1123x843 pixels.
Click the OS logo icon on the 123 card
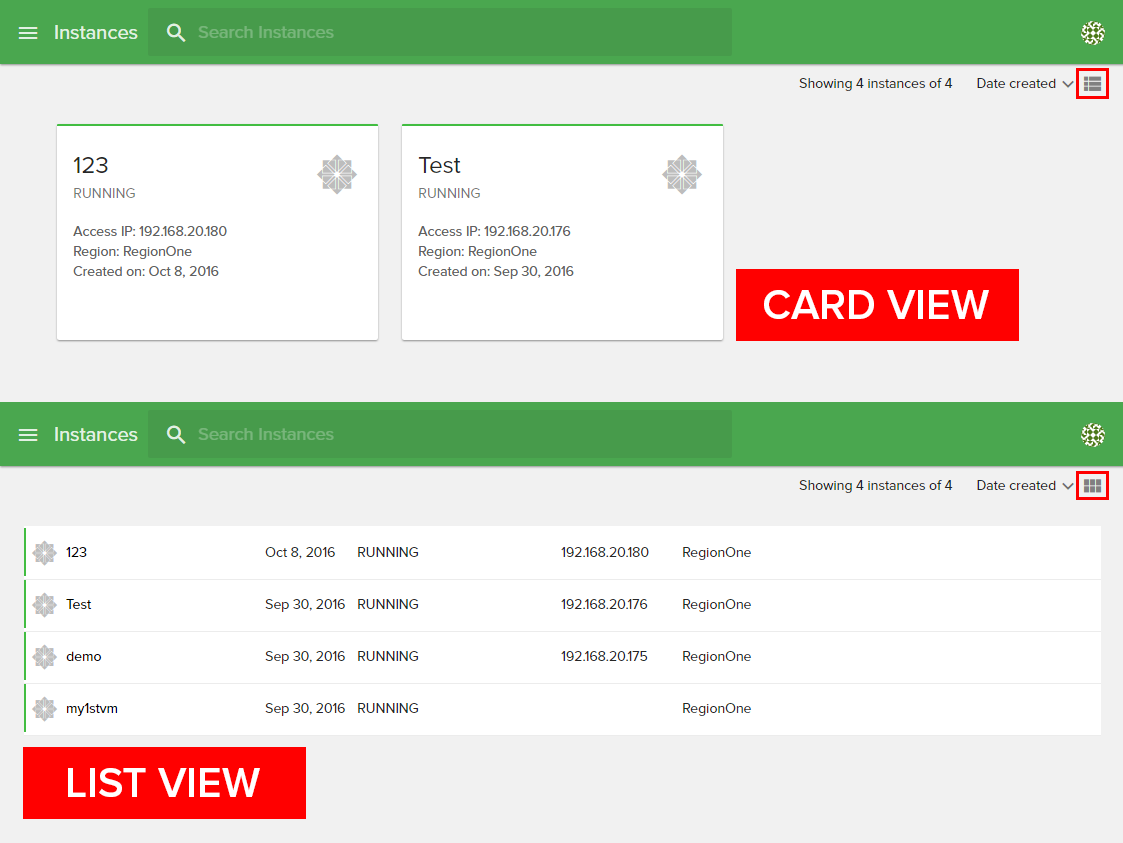pos(337,175)
